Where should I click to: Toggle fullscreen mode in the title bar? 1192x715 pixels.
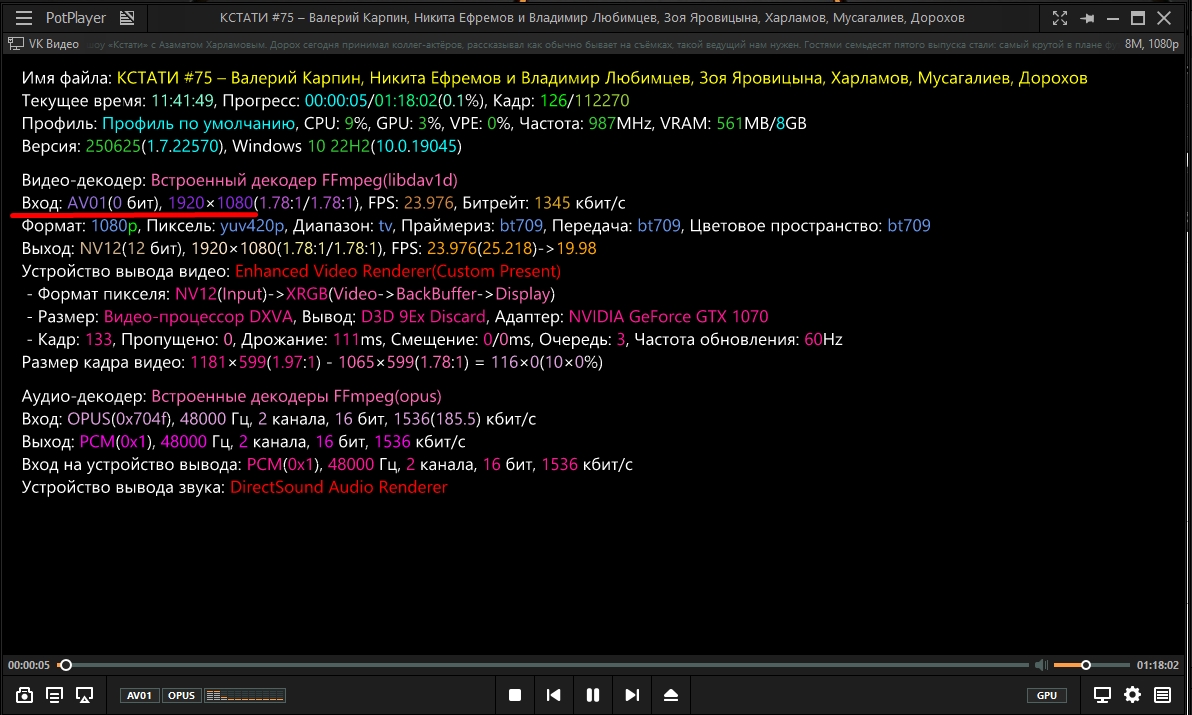(1059, 18)
